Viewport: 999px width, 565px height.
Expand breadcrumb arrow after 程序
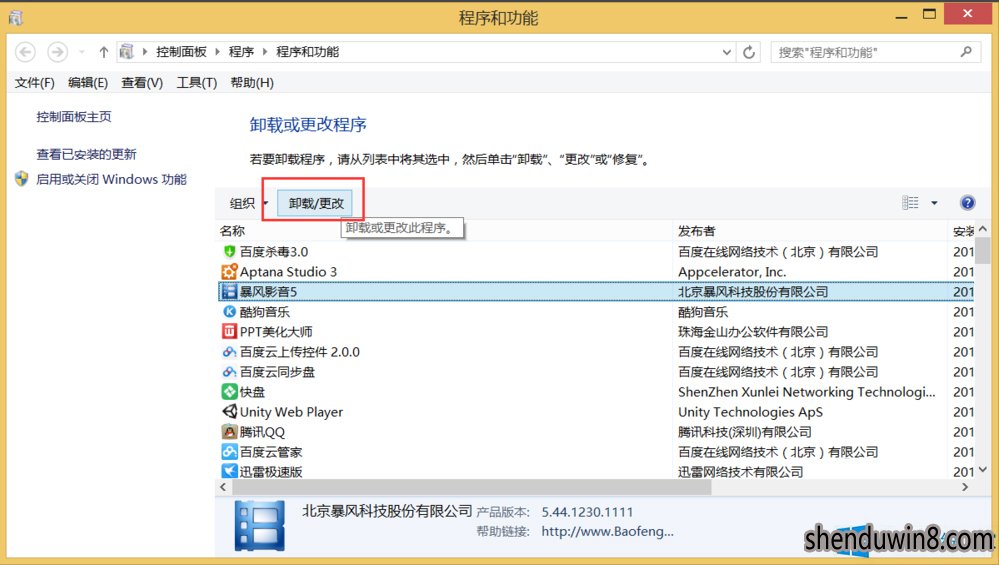pyautogui.click(x=265, y=52)
